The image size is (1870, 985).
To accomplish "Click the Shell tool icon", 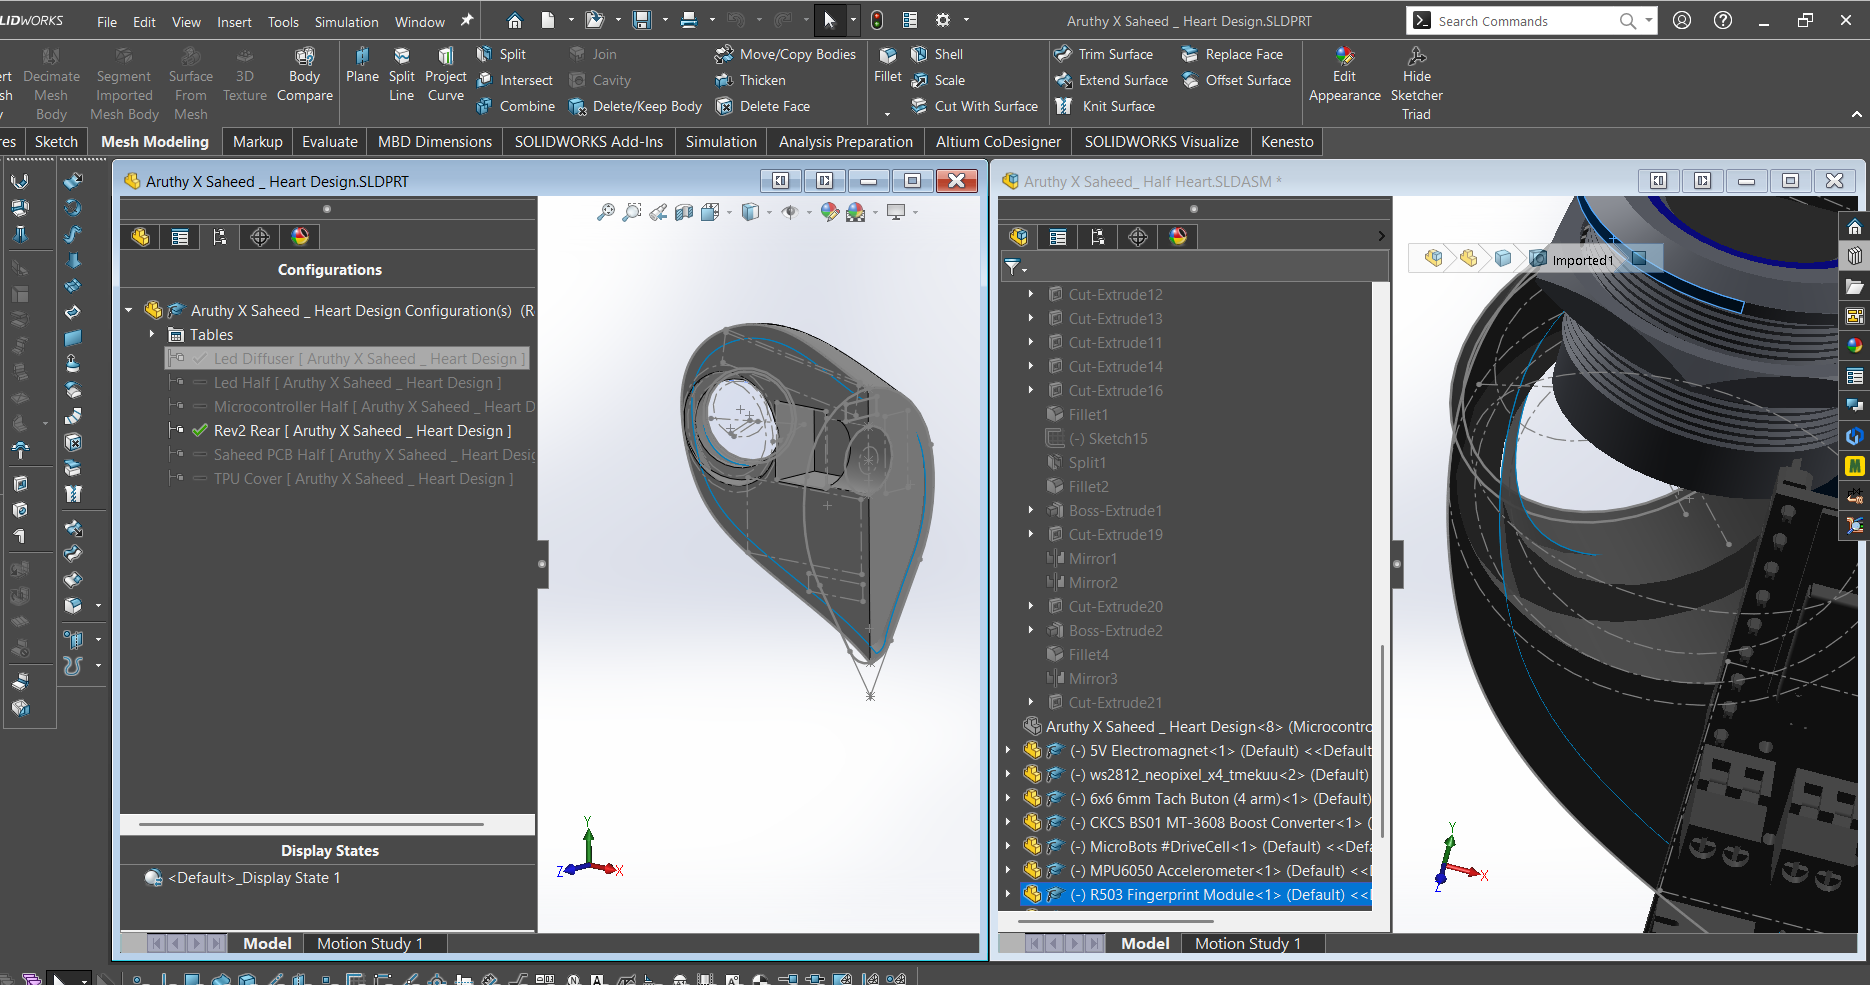I will [920, 54].
